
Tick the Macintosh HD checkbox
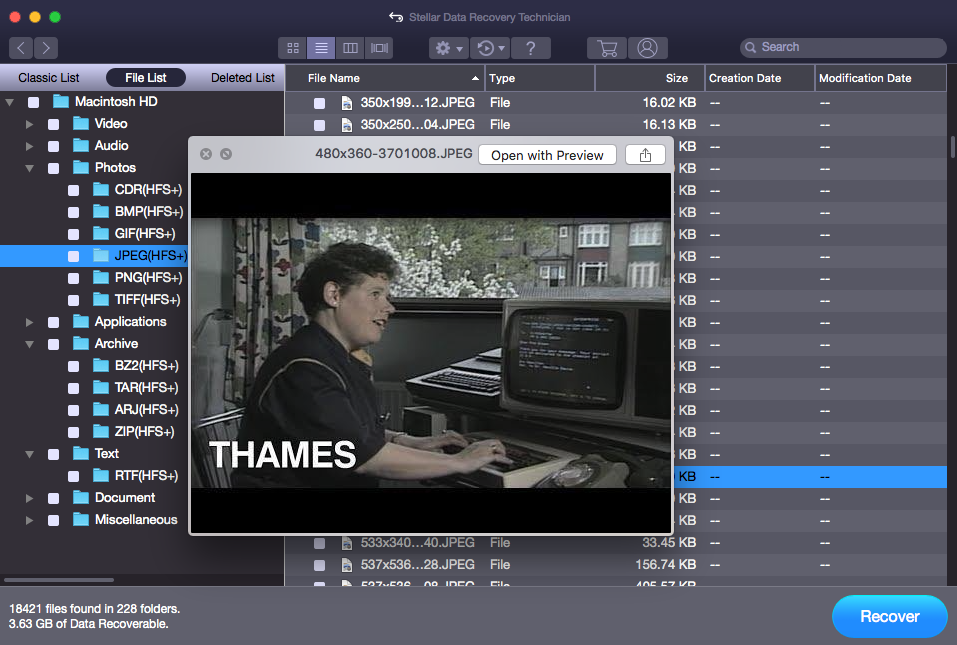point(34,103)
